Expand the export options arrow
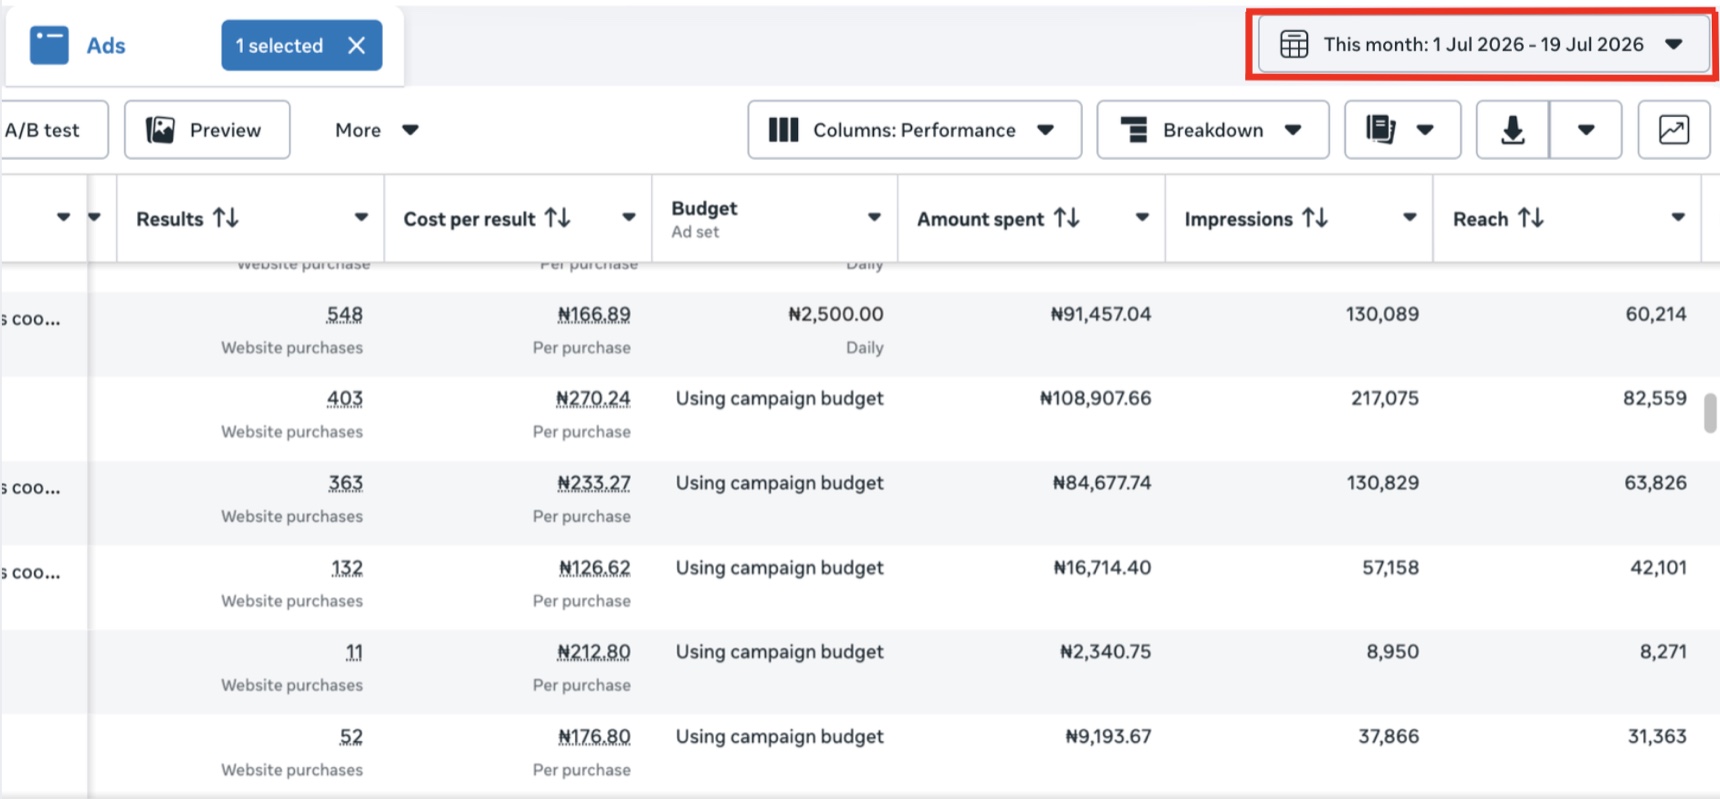 pos(1586,129)
